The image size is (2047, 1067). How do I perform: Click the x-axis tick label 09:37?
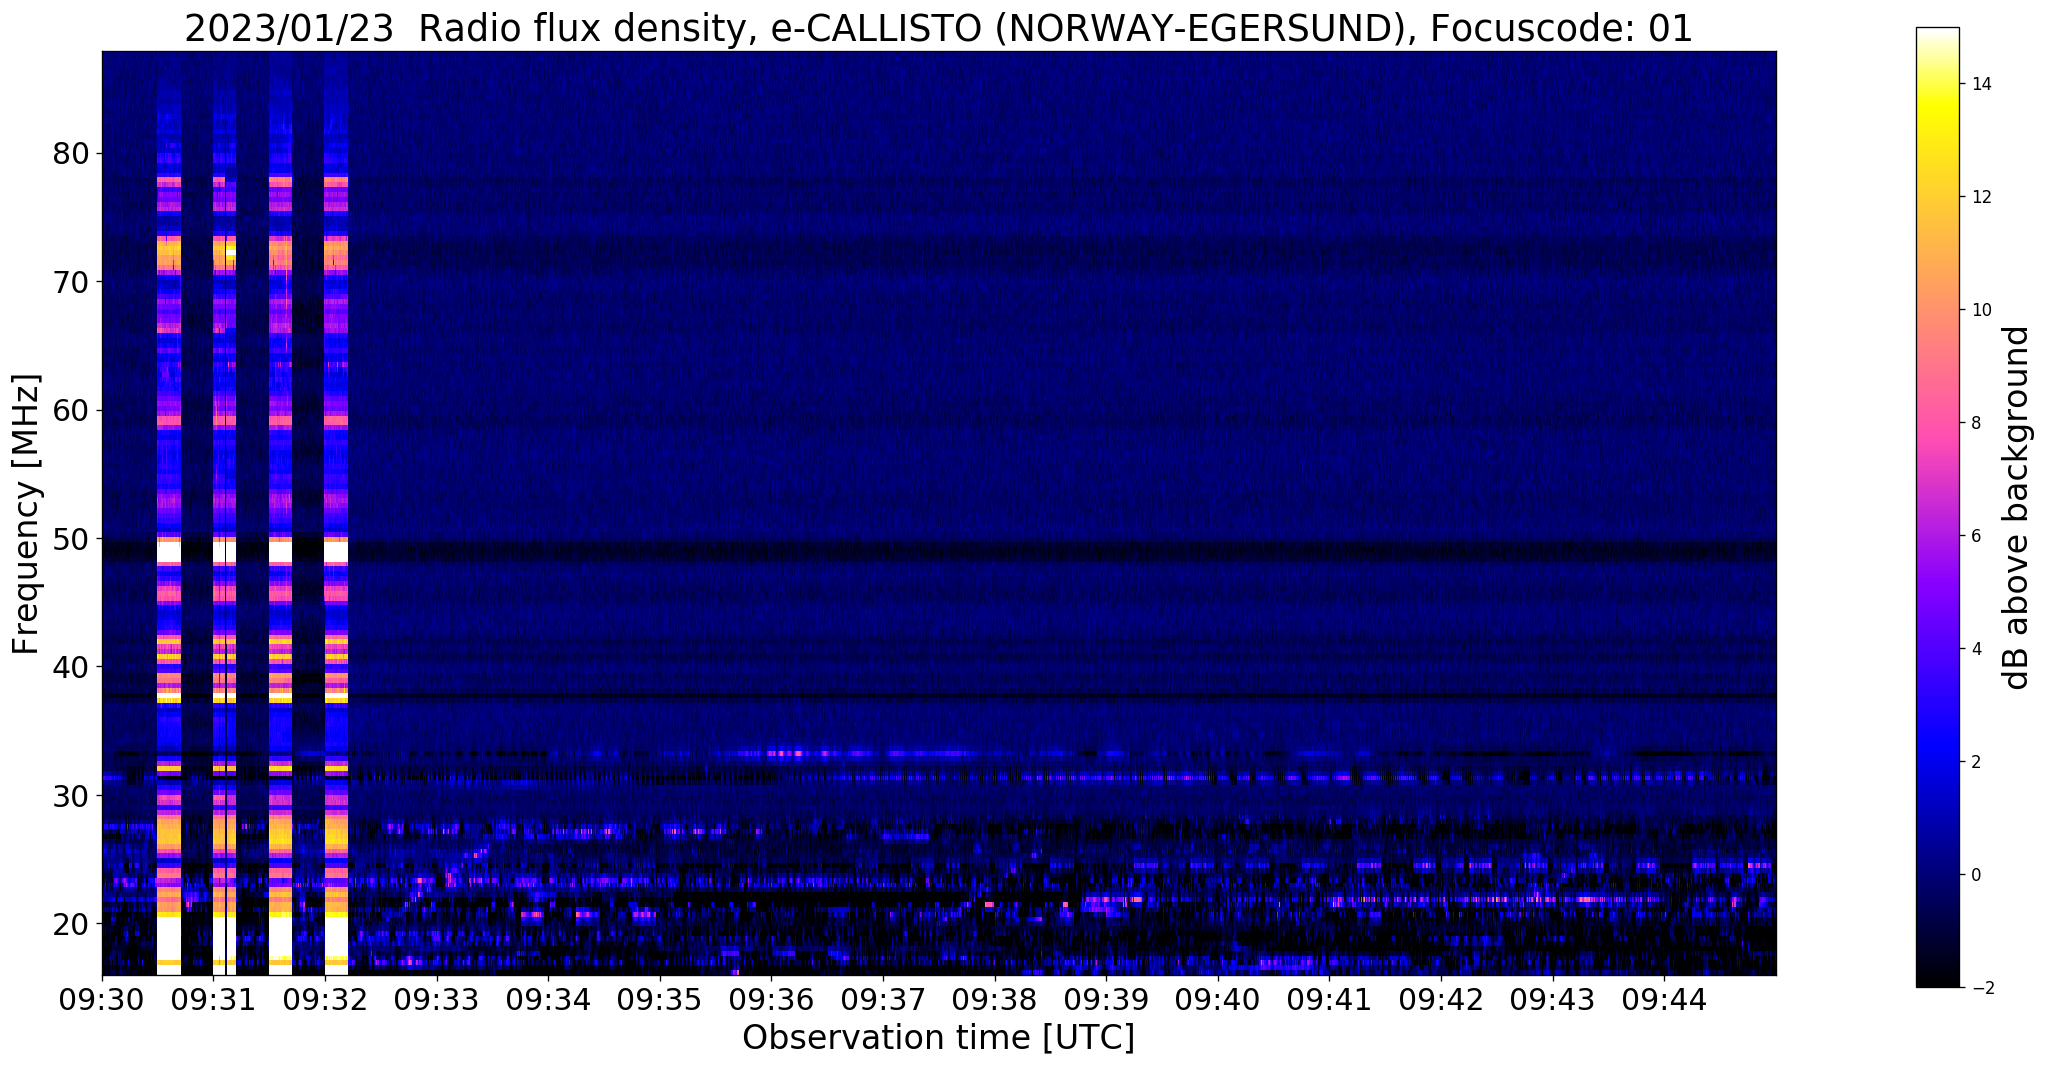click(x=883, y=1000)
